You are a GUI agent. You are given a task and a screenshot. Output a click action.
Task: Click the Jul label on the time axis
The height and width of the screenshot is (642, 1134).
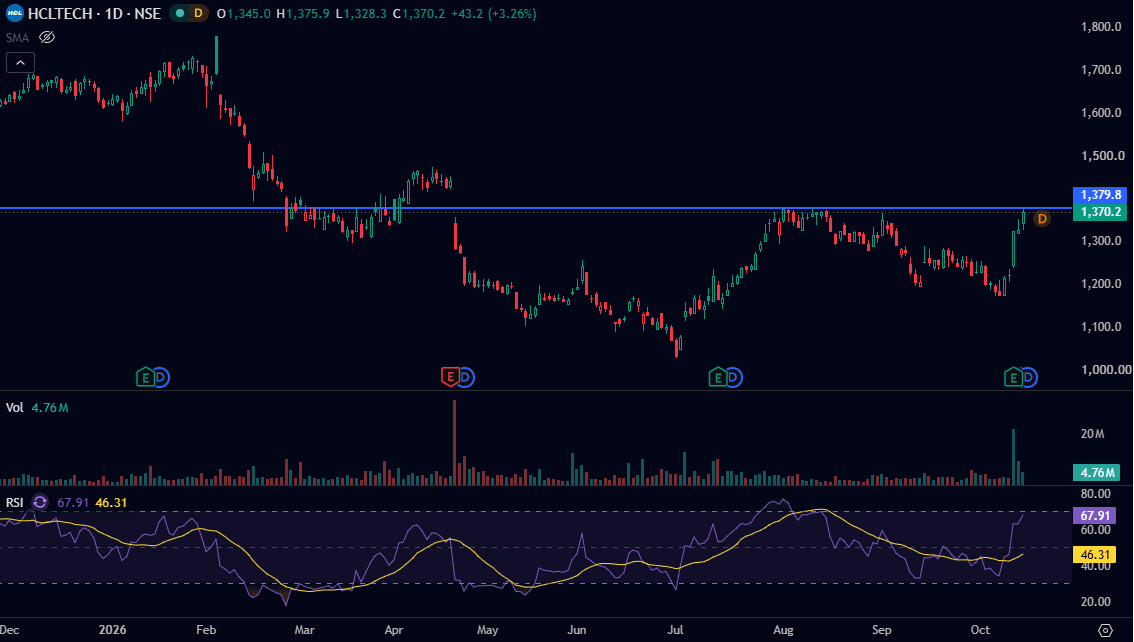pyautogui.click(x=675, y=630)
